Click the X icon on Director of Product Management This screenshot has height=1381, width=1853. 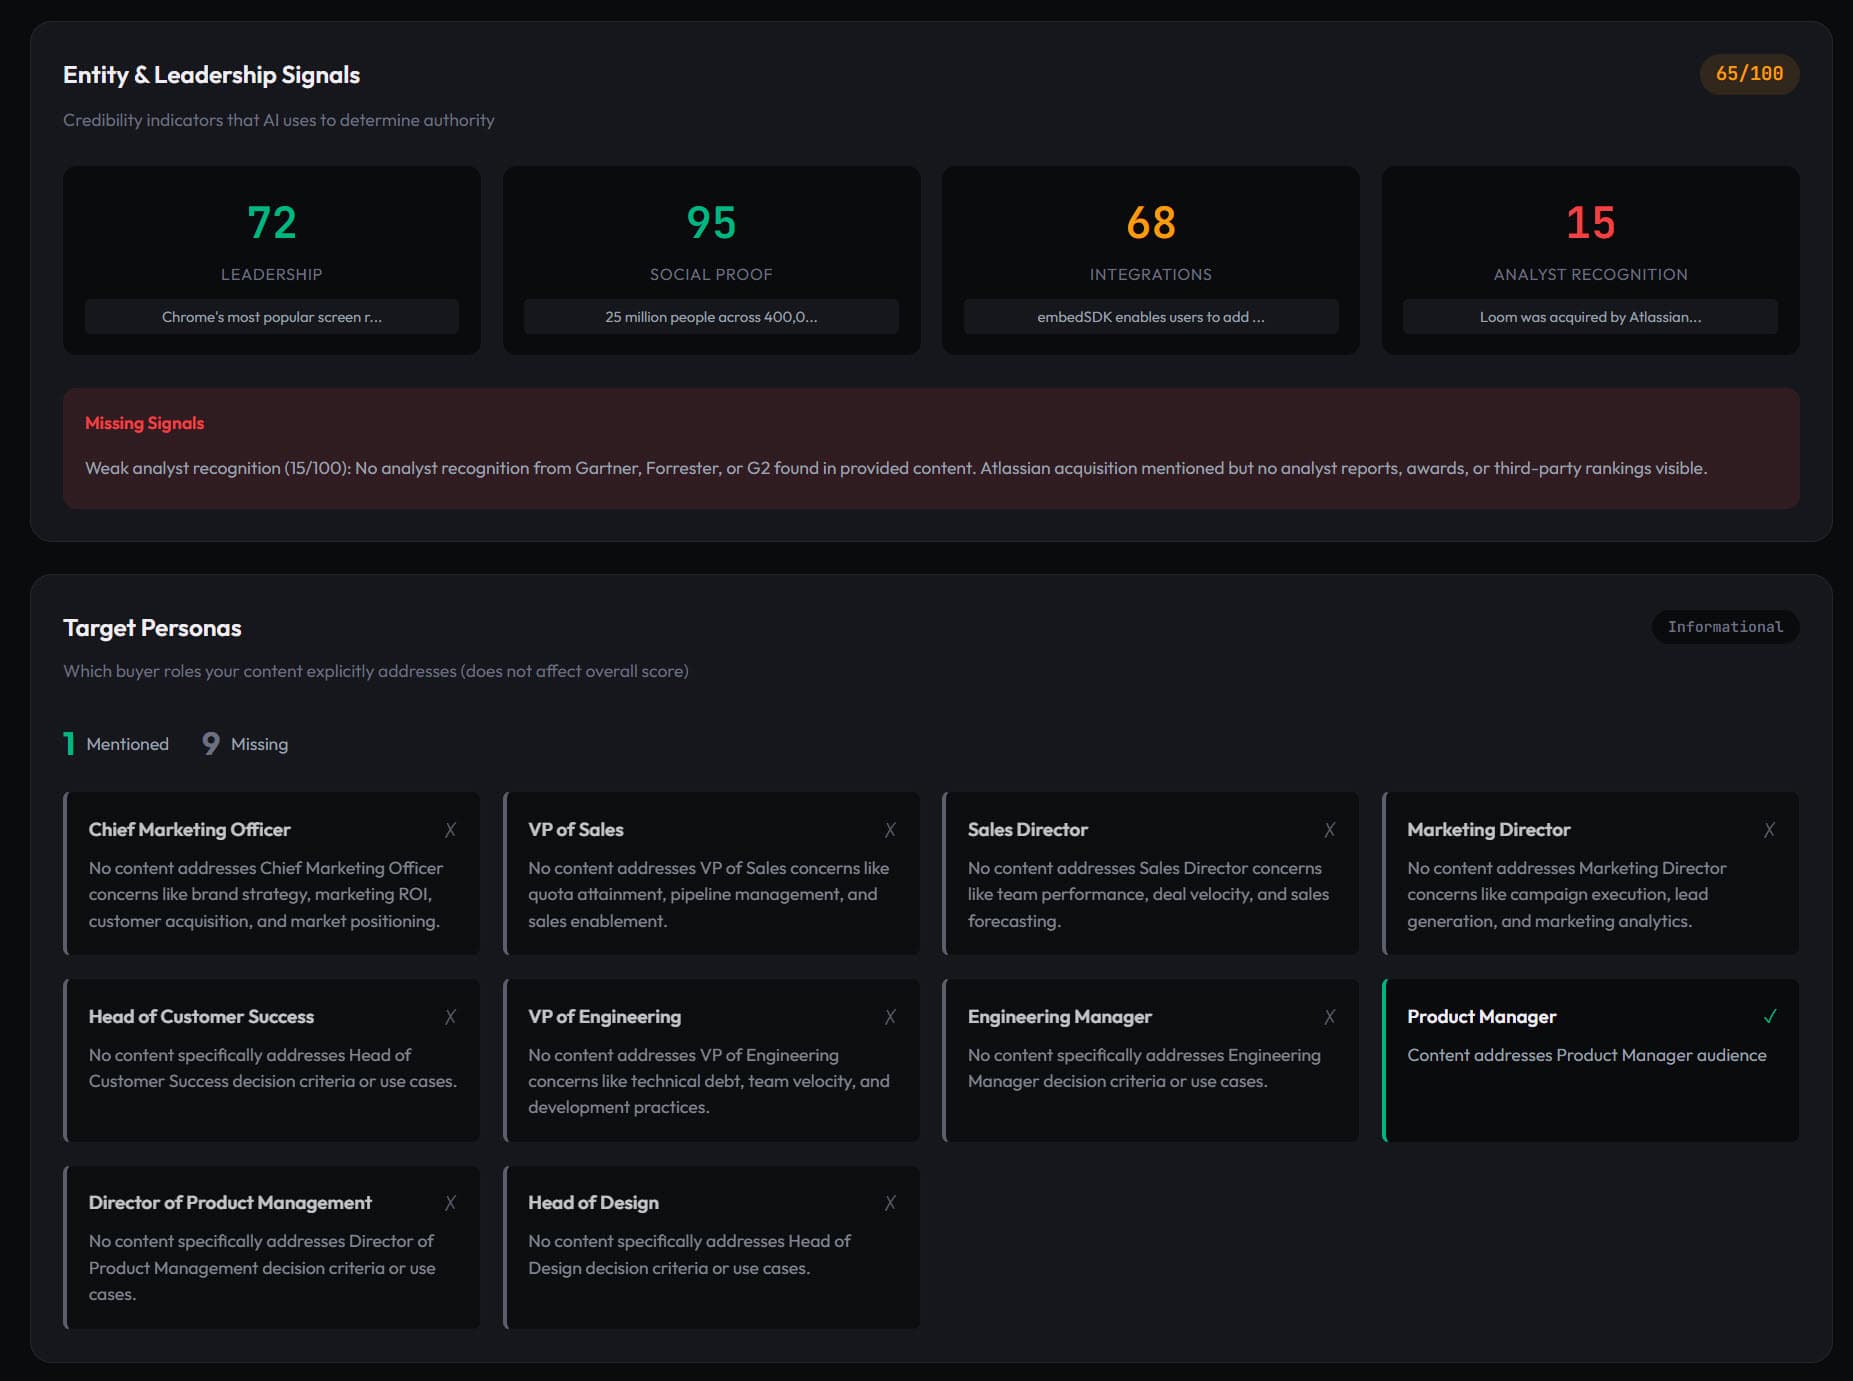coord(450,1203)
